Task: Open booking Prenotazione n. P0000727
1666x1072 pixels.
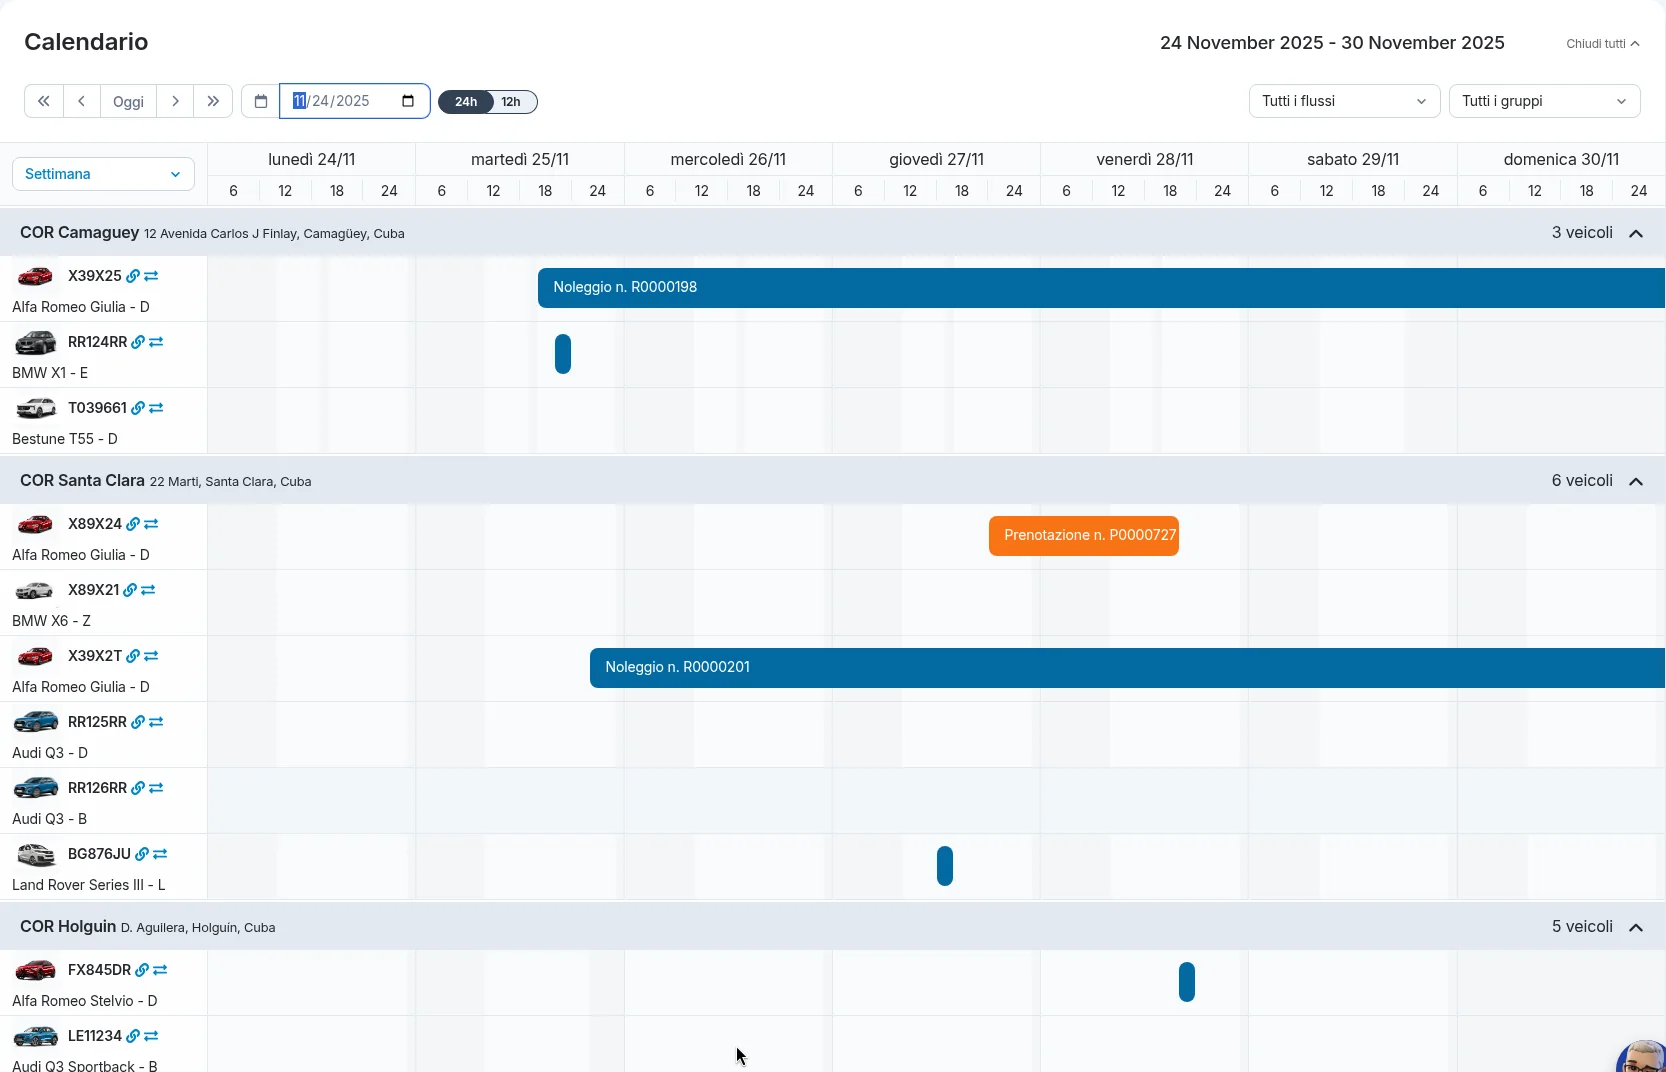Action: [1084, 536]
